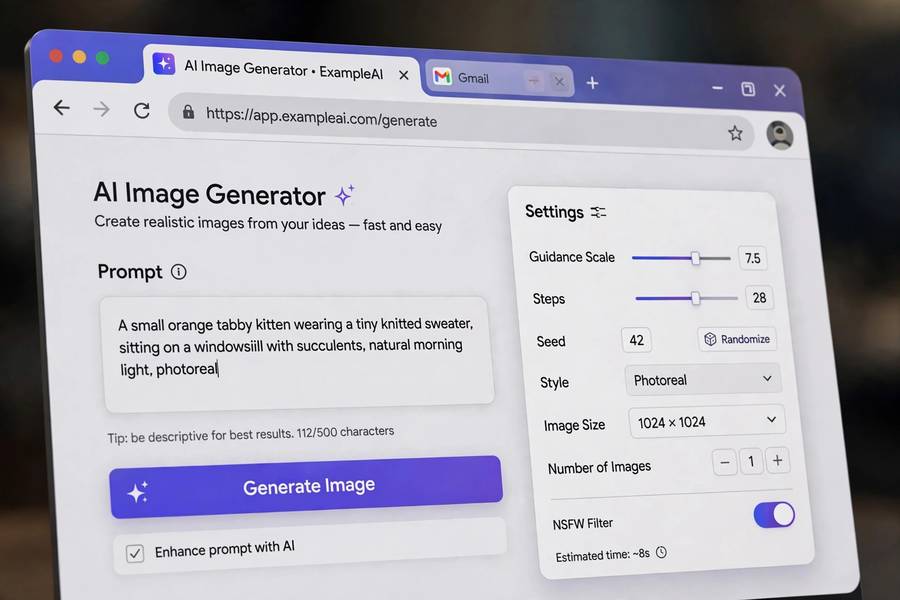Click the "Estimated time: ~8s" text
900x600 pixels.
point(603,555)
